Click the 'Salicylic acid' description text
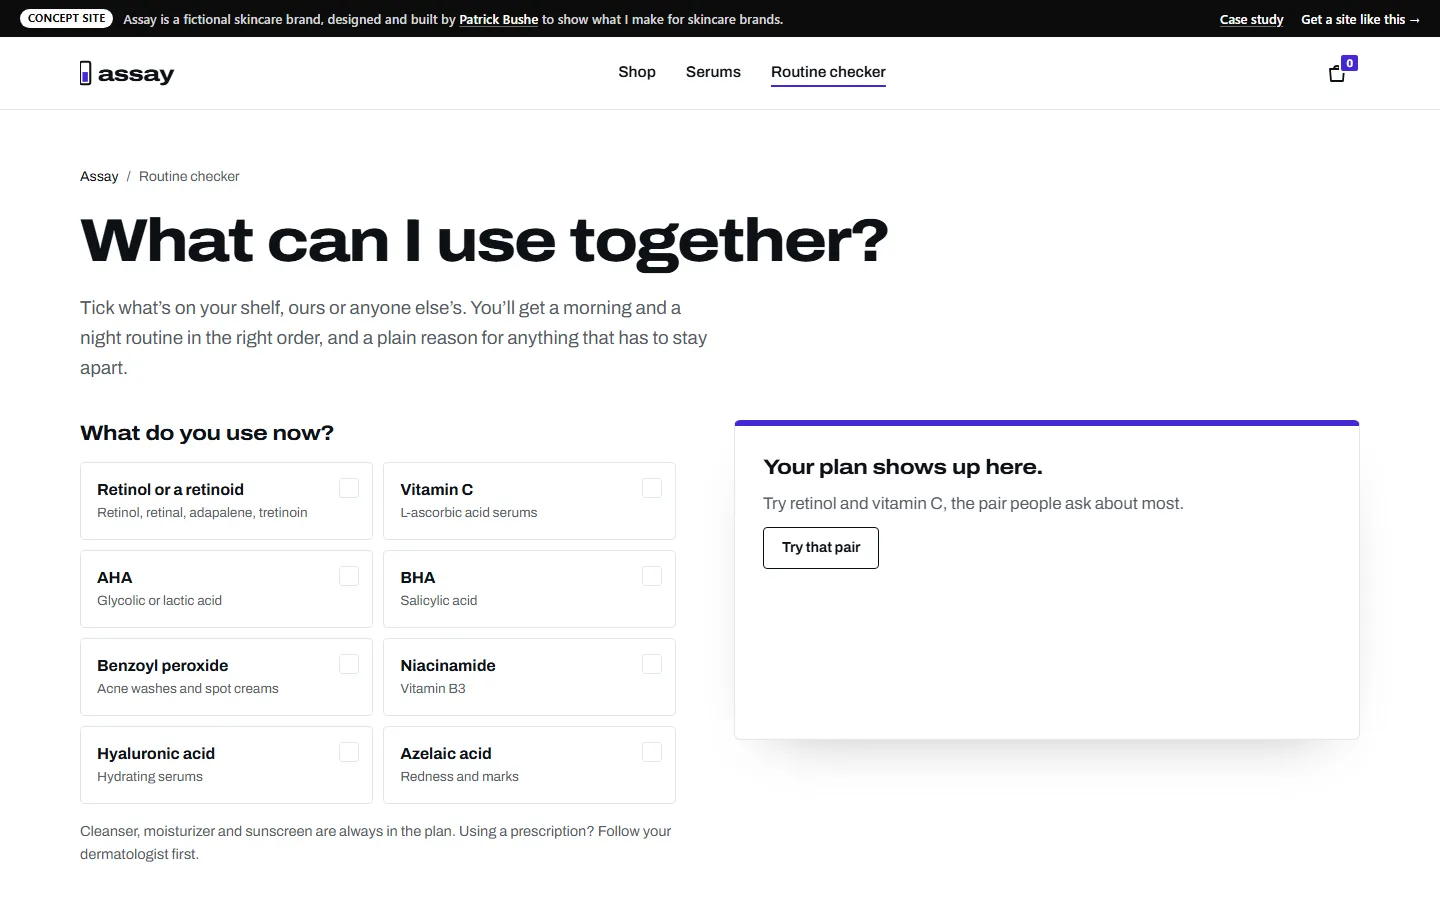Viewport: 1440px width, 900px height. pyautogui.click(x=439, y=600)
